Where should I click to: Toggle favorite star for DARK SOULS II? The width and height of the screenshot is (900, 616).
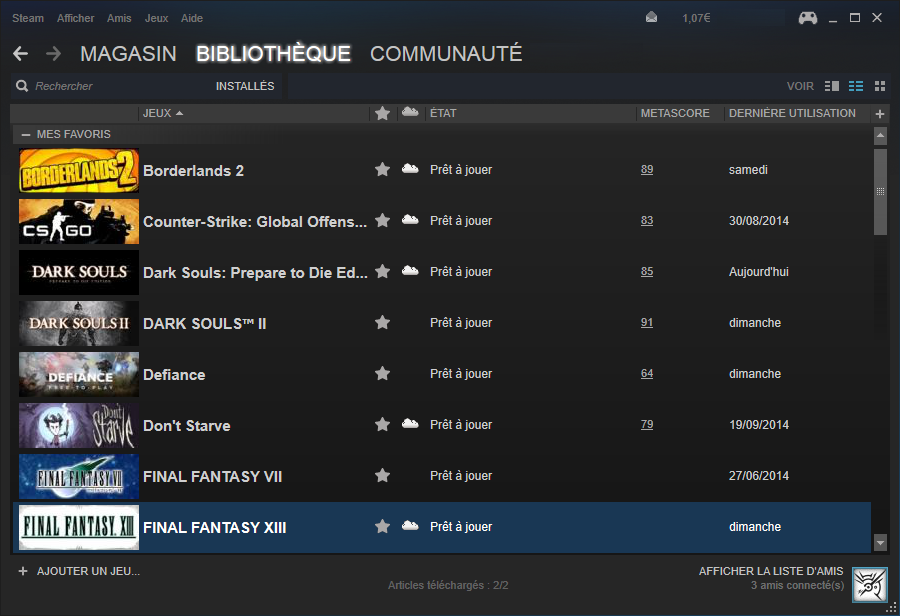tap(382, 323)
